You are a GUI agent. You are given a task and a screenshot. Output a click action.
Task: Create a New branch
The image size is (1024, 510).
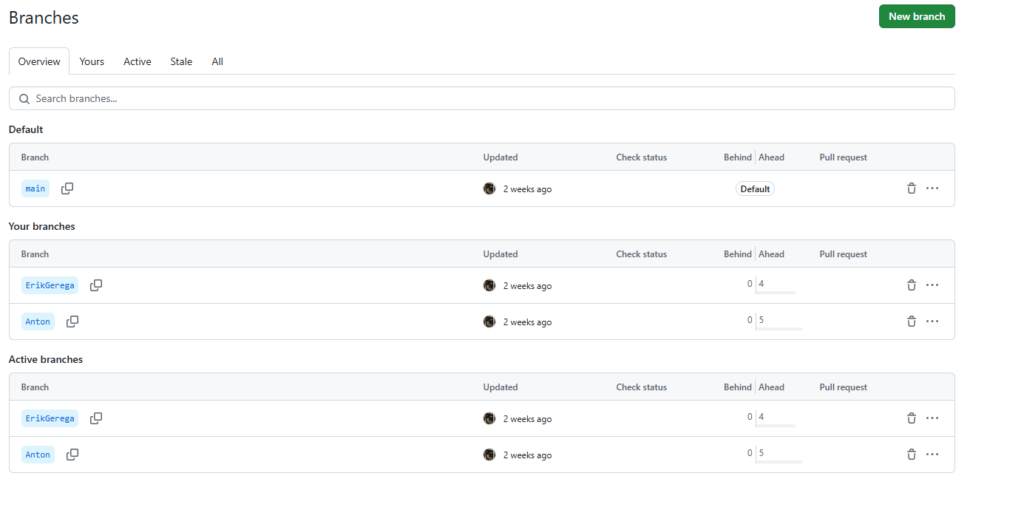point(917,16)
